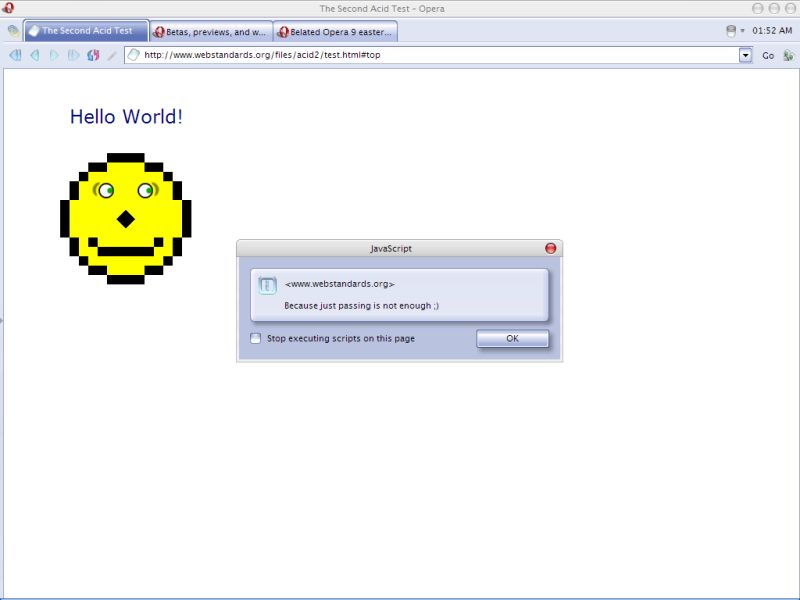The width and height of the screenshot is (800, 600).
Task: Click the smiley's left green eye
Action: [106, 191]
